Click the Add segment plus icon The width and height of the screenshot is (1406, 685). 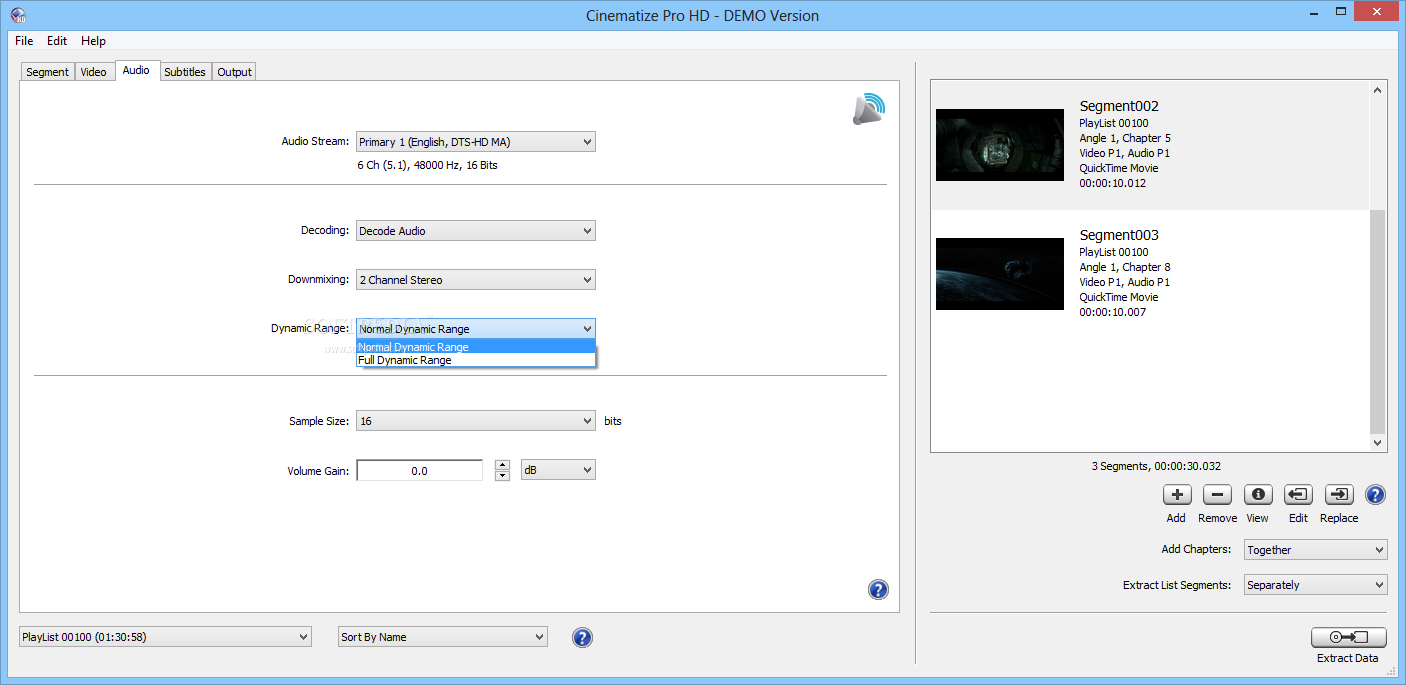click(x=1177, y=494)
